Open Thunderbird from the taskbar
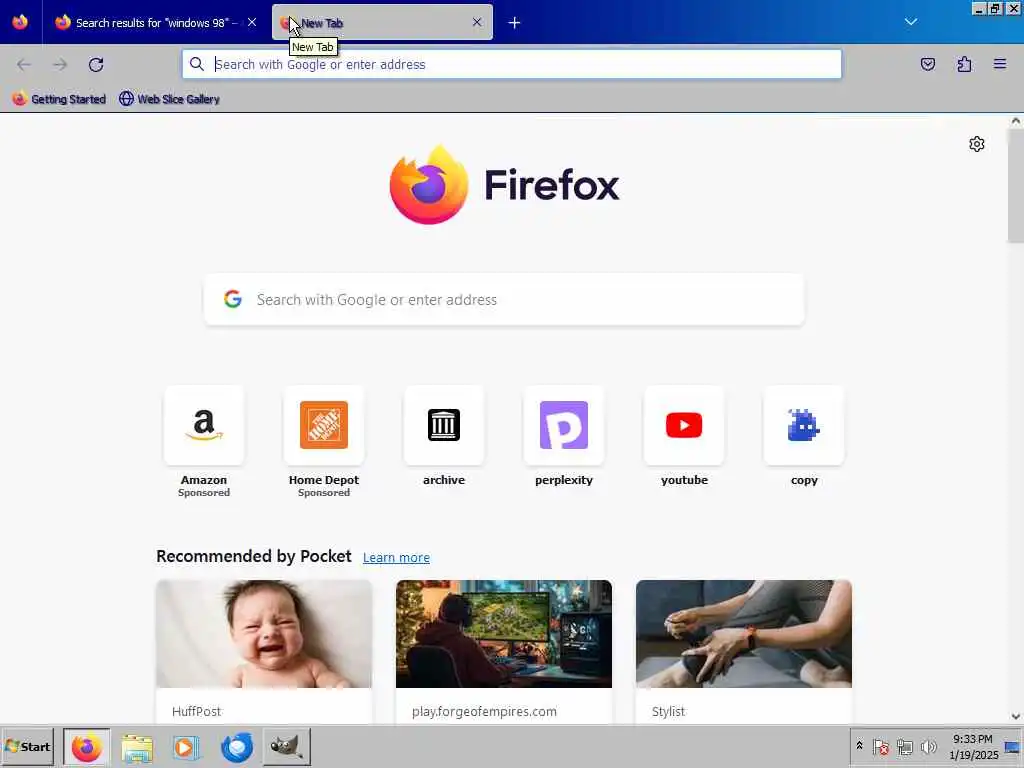Screen dimensions: 1024x768 236,746
